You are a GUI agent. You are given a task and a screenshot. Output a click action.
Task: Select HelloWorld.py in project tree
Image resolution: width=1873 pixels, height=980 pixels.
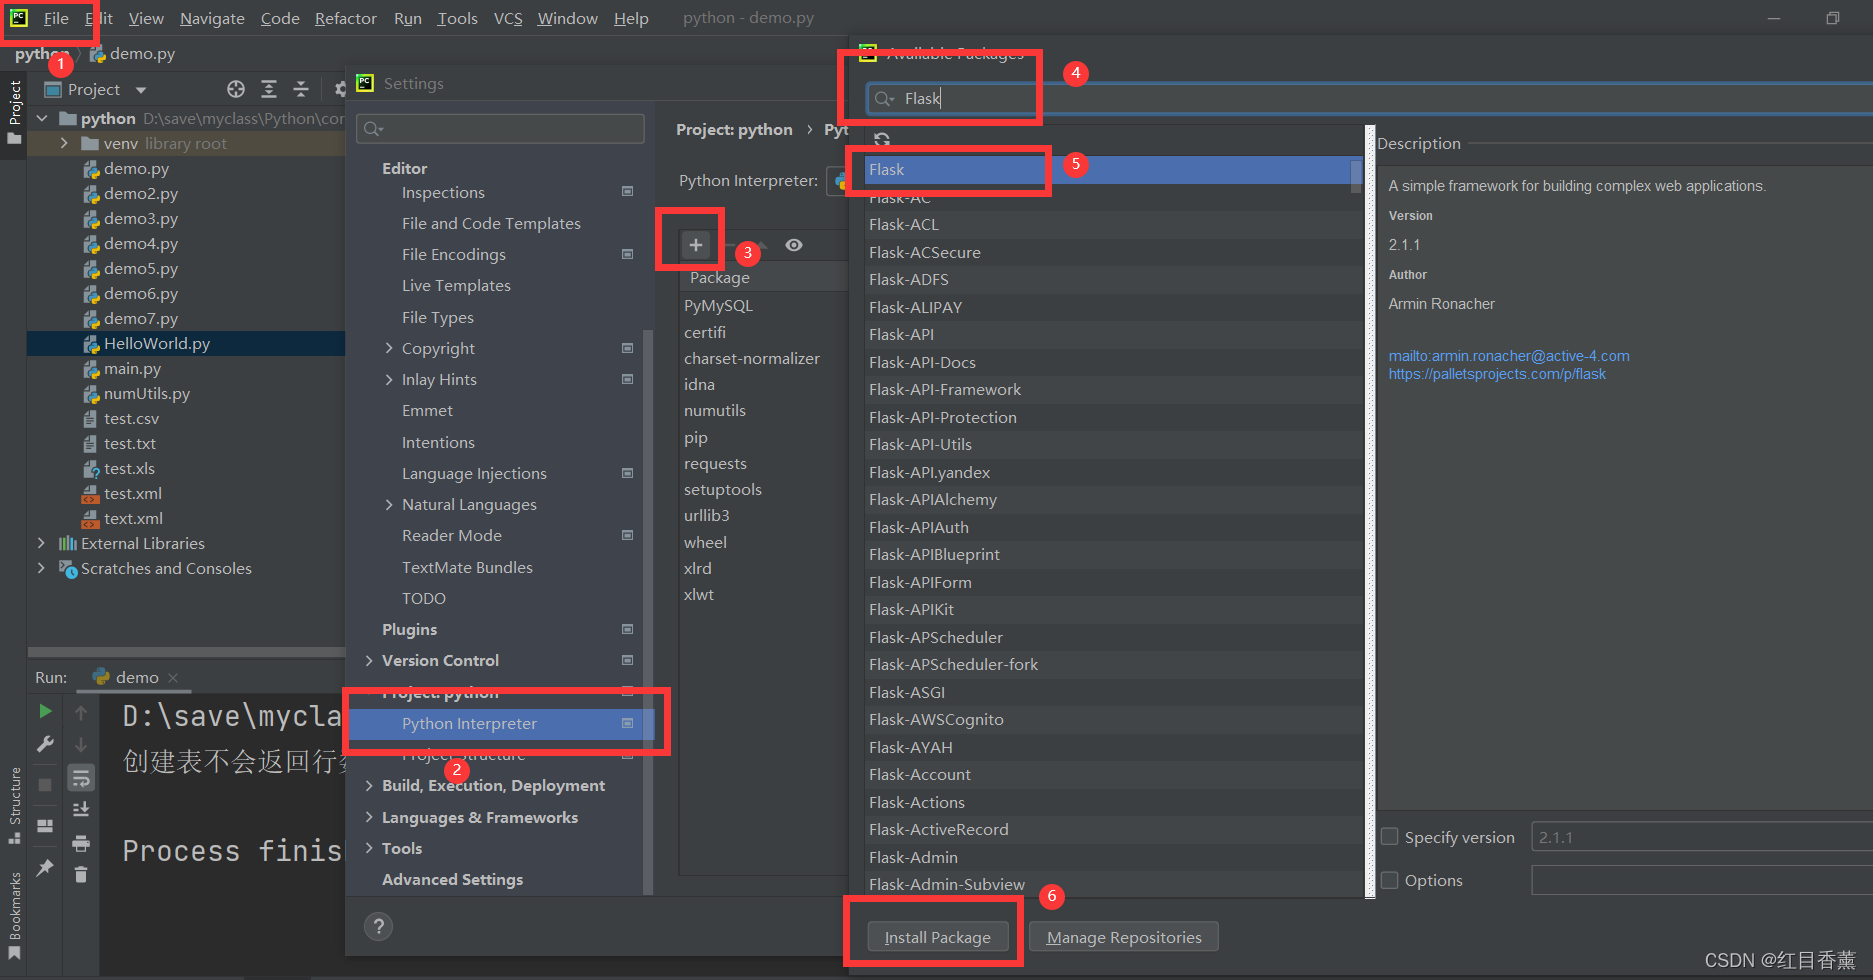[x=157, y=343]
